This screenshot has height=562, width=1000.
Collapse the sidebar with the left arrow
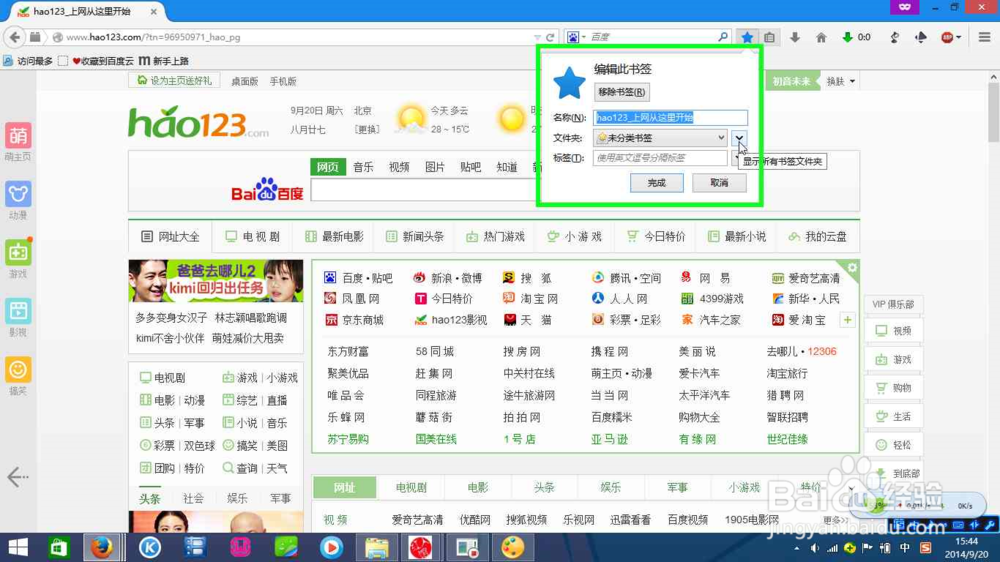point(17,477)
